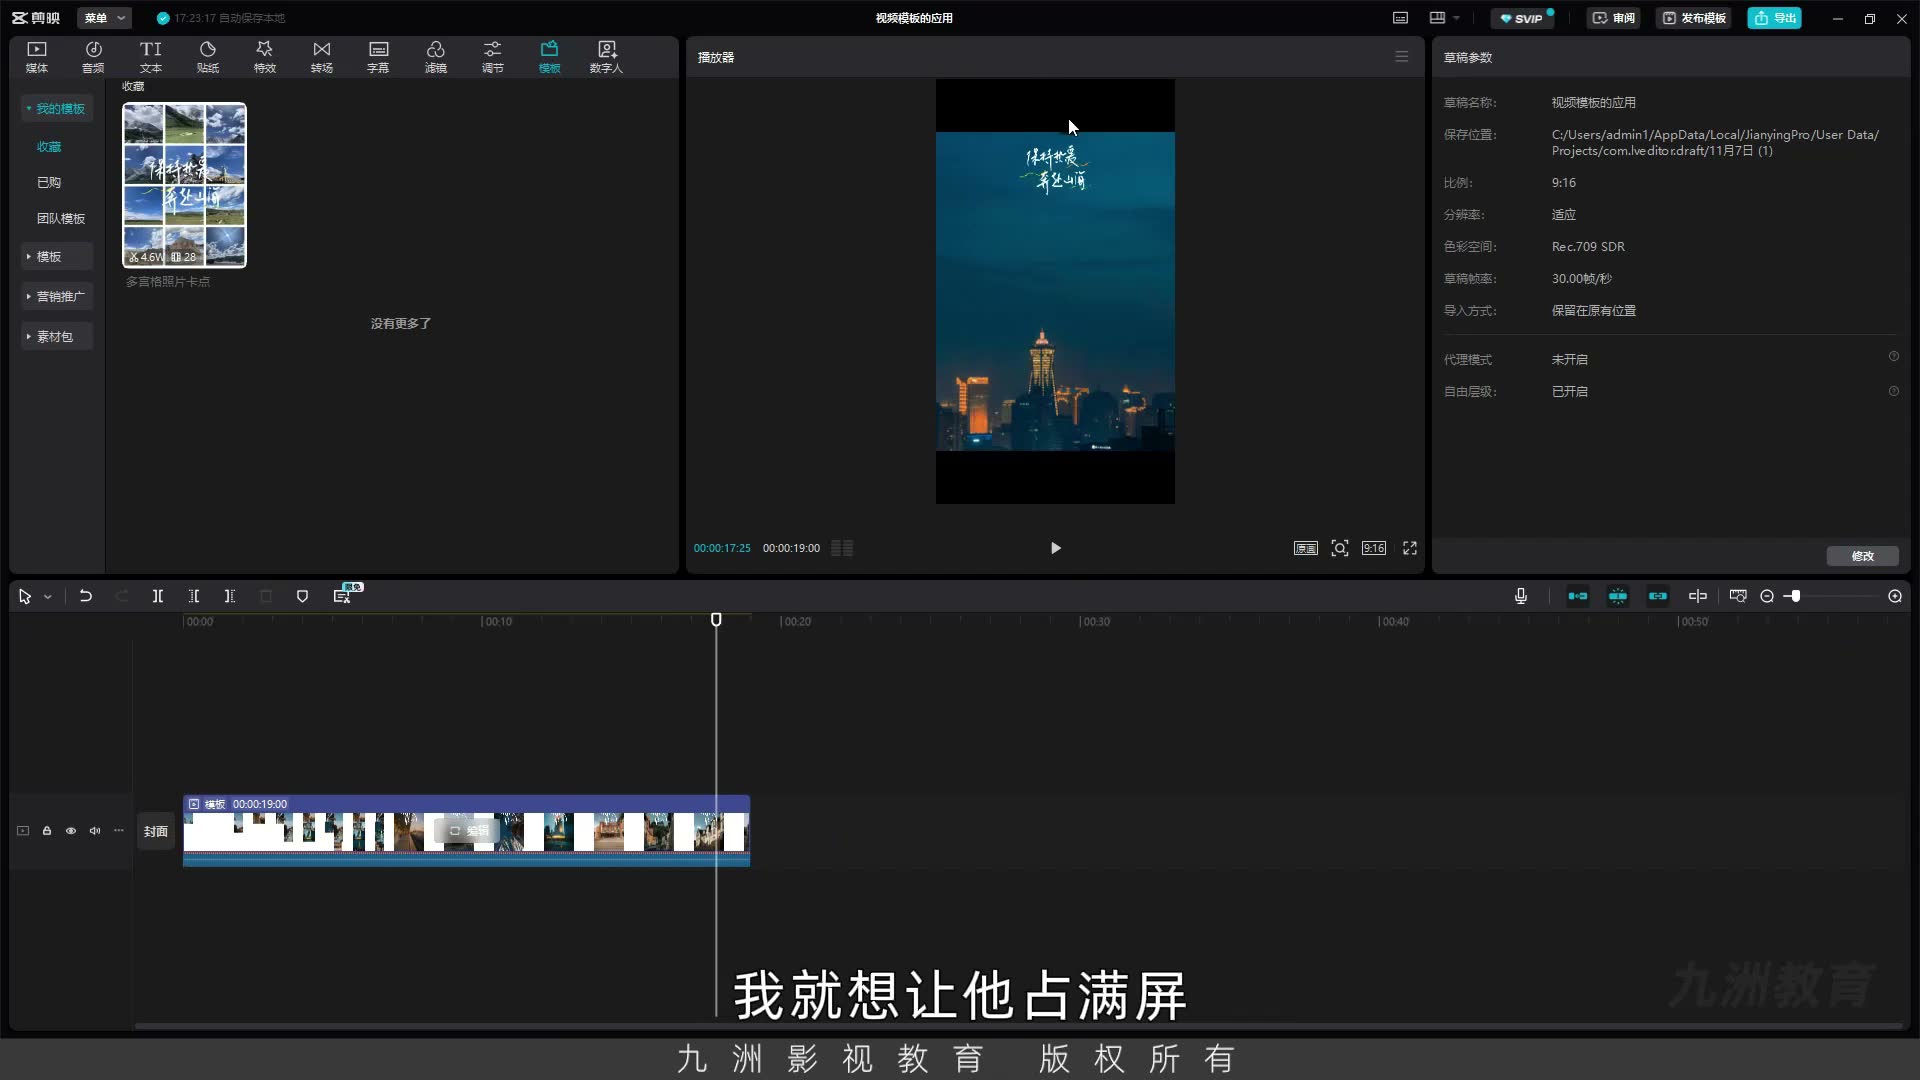Click the 审阅 review button
The height and width of the screenshot is (1080, 1920).
[1614, 18]
